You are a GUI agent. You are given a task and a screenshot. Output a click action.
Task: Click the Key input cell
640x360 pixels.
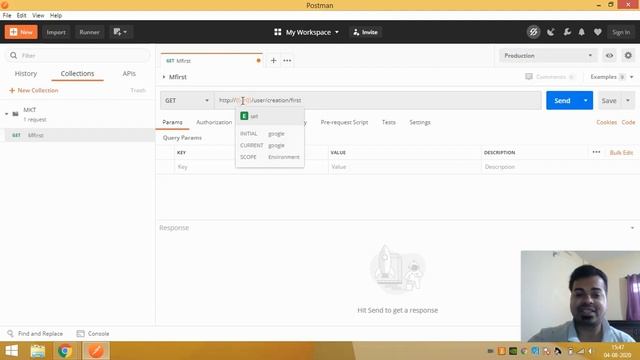tap(251, 167)
